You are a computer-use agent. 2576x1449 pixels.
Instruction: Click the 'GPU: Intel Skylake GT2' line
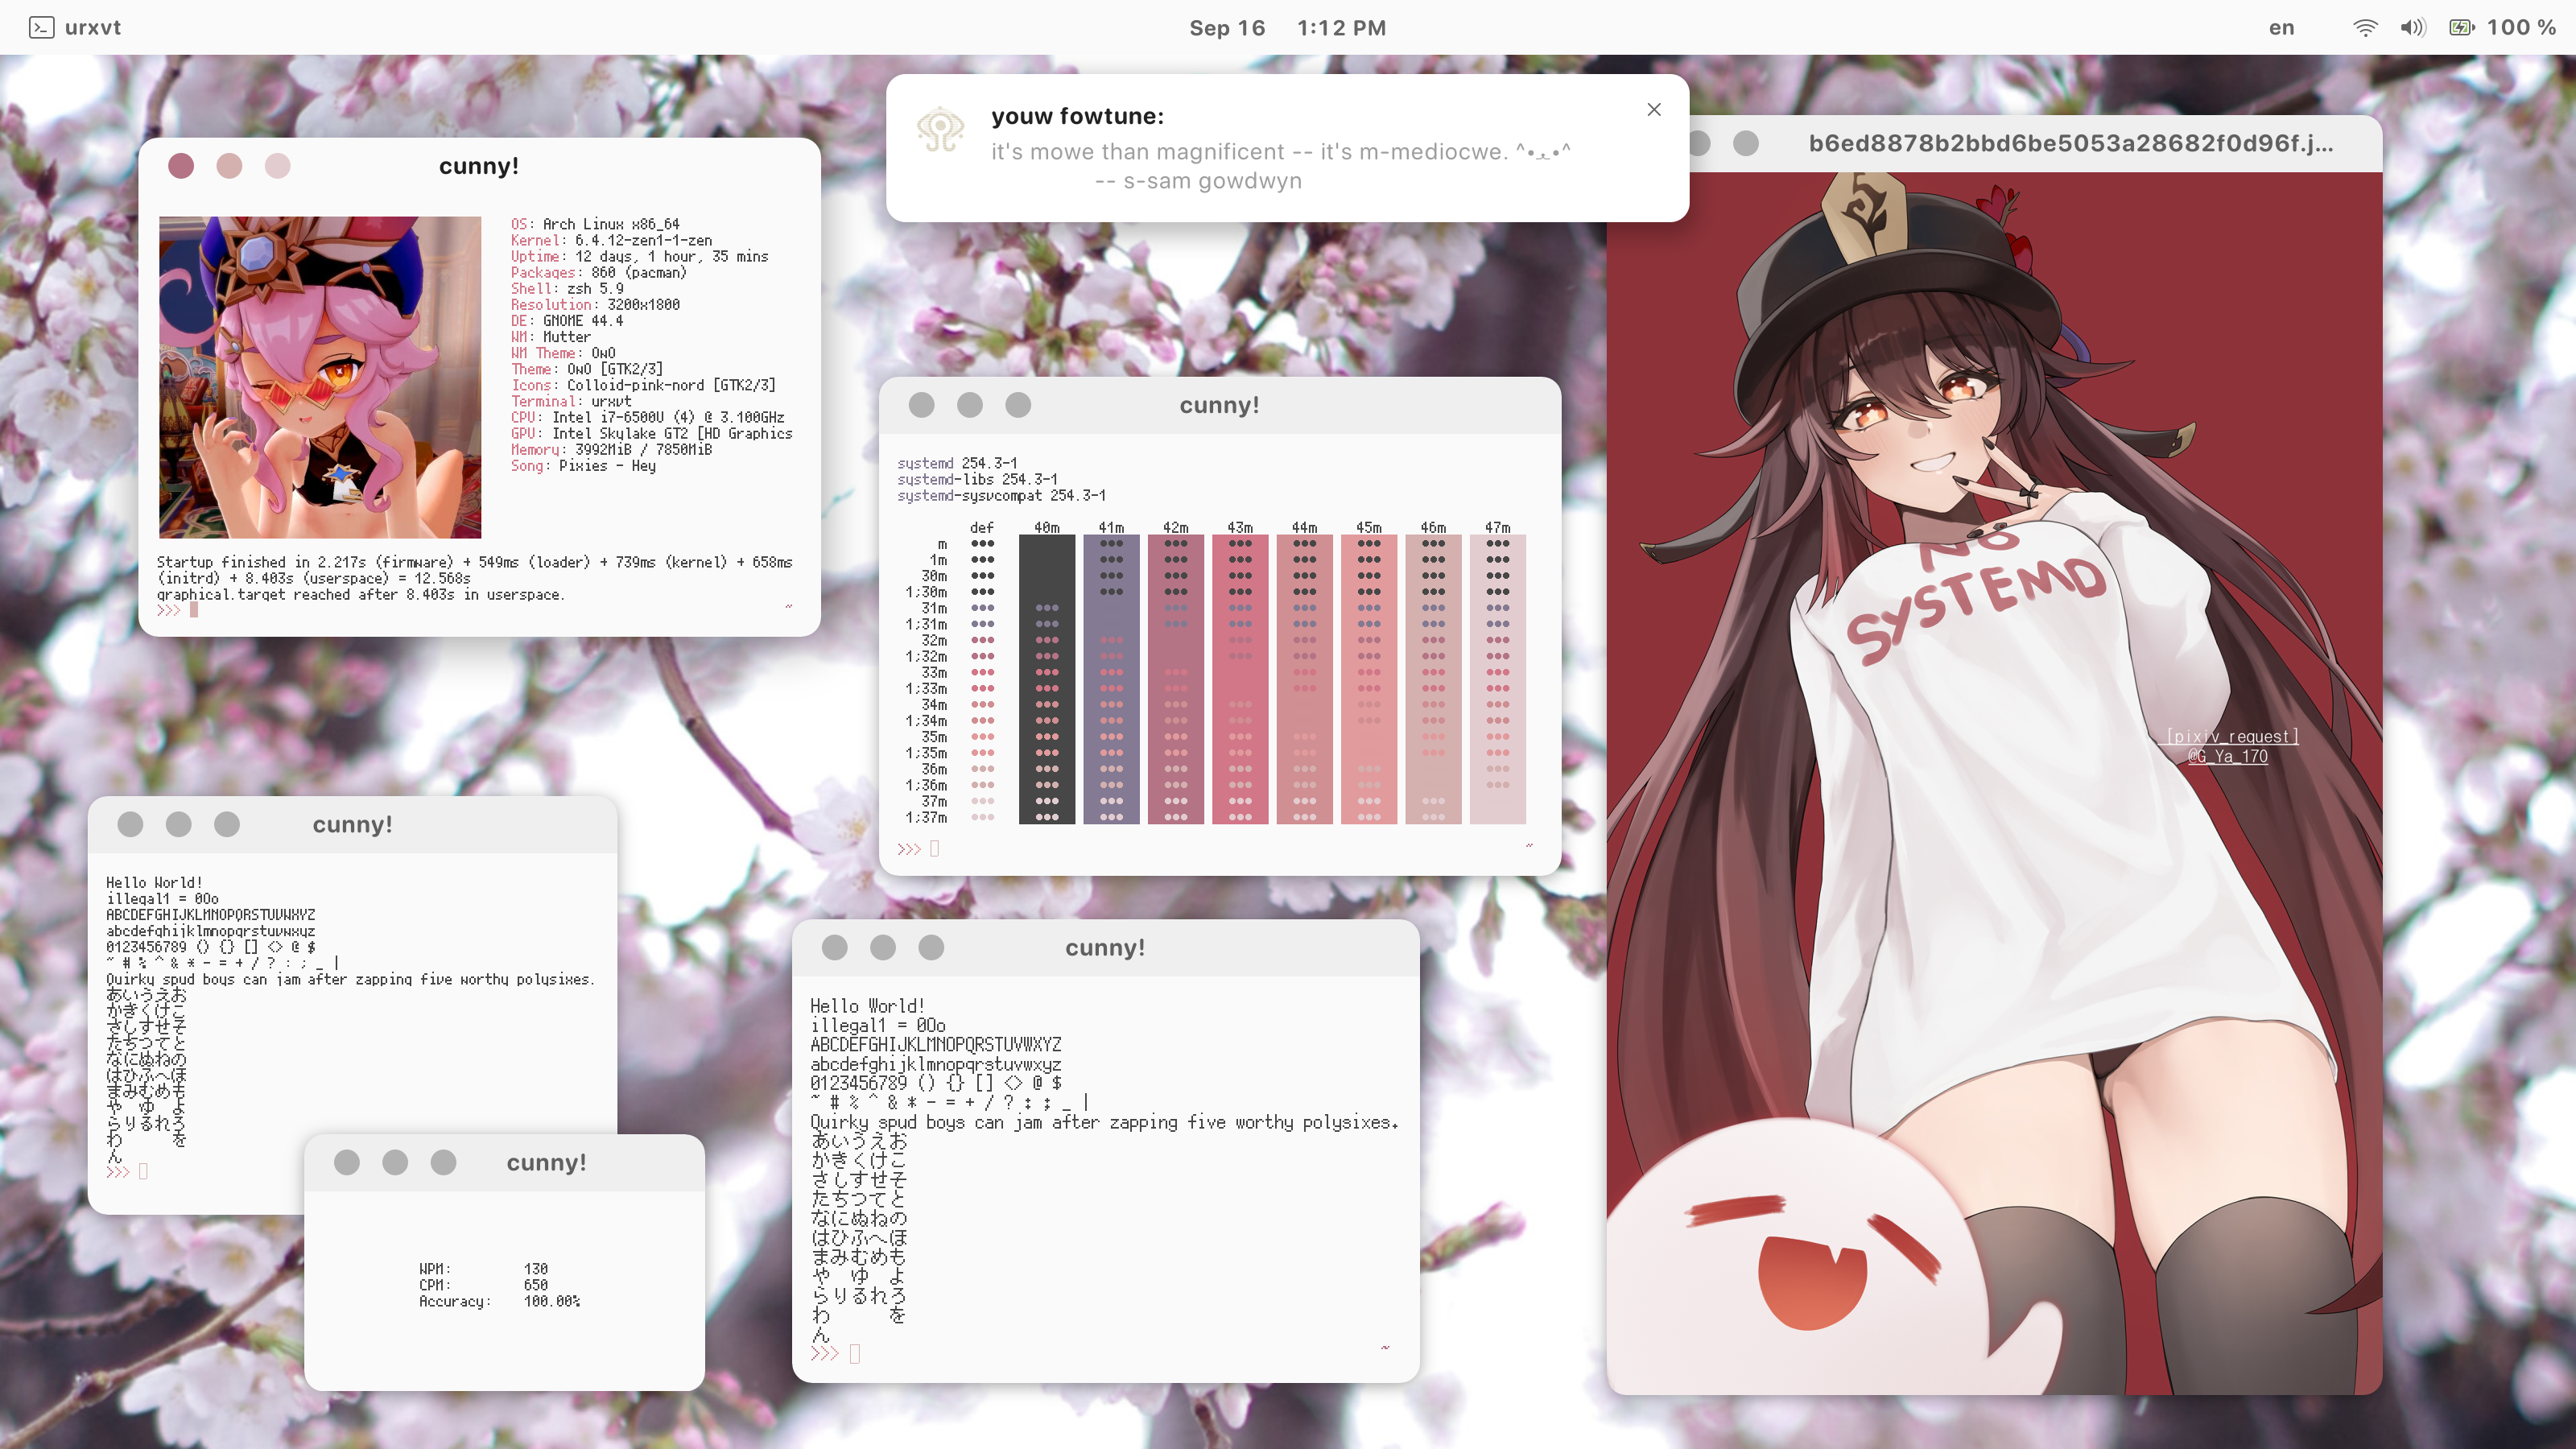(651, 433)
